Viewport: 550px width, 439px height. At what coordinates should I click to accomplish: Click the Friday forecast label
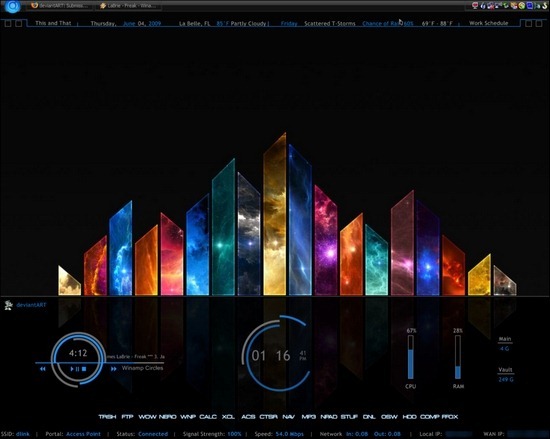click(x=289, y=23)
